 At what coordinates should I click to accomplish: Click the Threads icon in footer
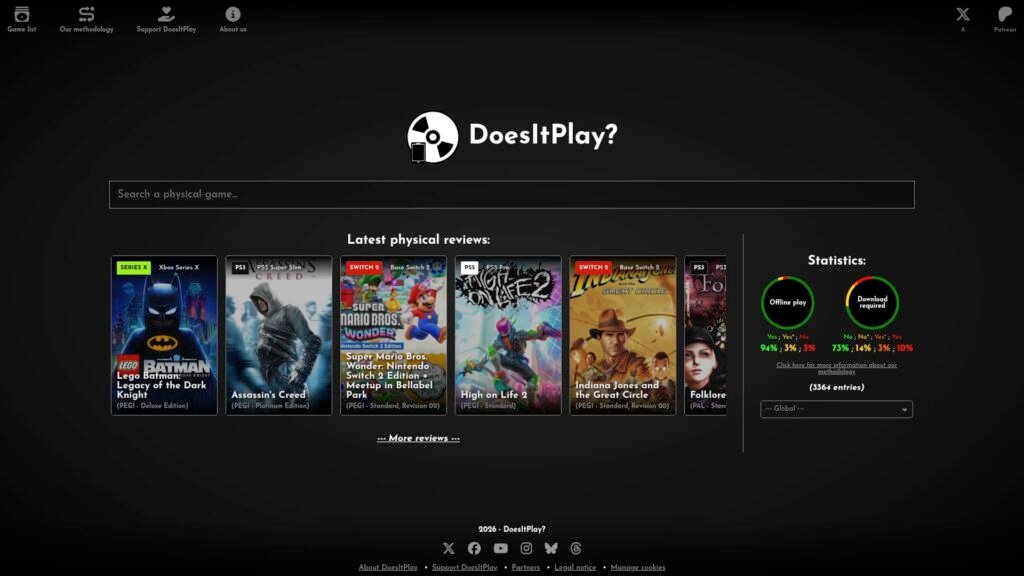(x=575, y=549)
